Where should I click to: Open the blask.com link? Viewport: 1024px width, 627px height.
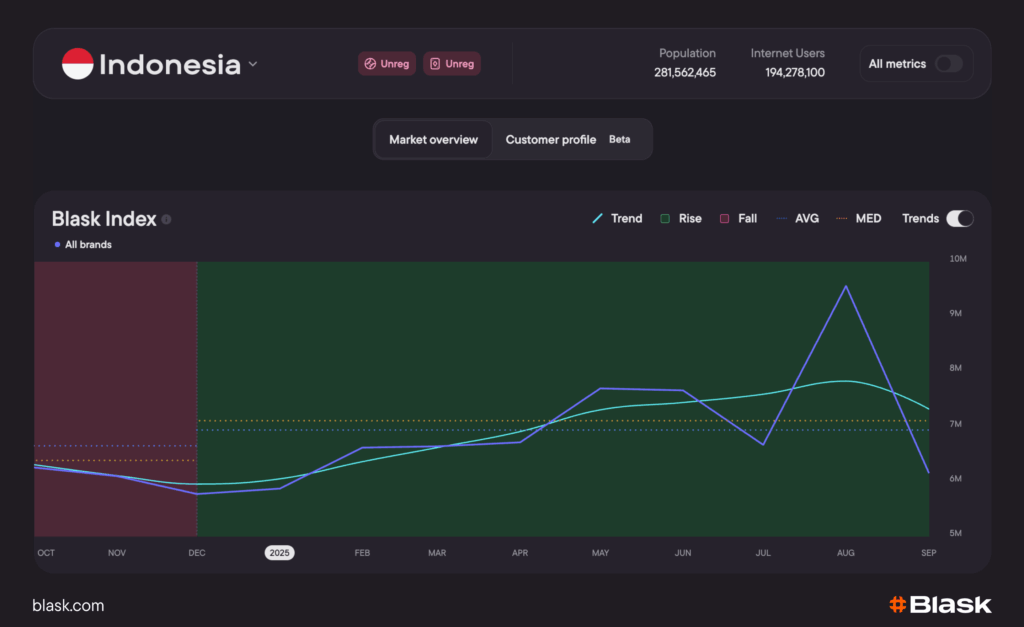tap(68, 605)
